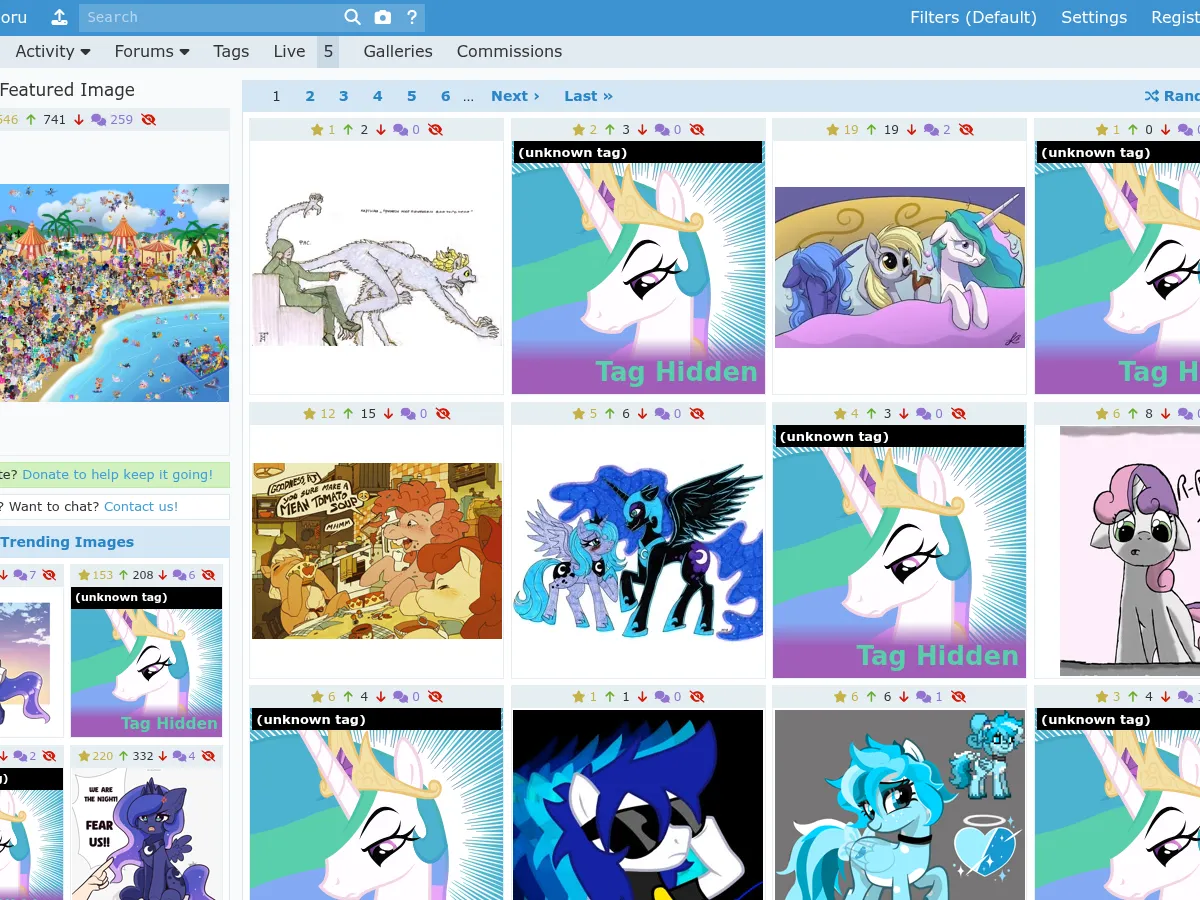Star the trending image with 220 favorites
Image resolution: width=1200 pixels, height=900 pixels.
[x=83, y=756]
